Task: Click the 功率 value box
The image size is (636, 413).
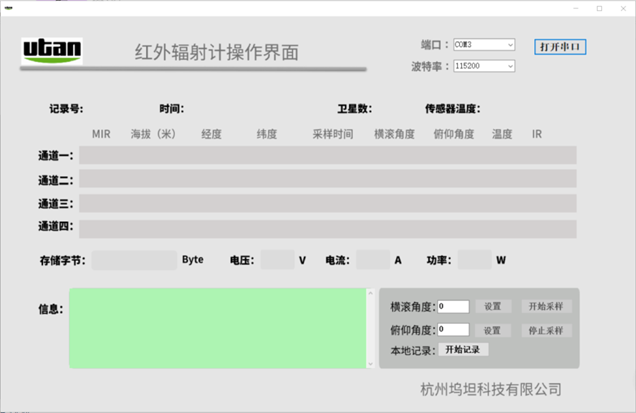Action: [474, 260]
